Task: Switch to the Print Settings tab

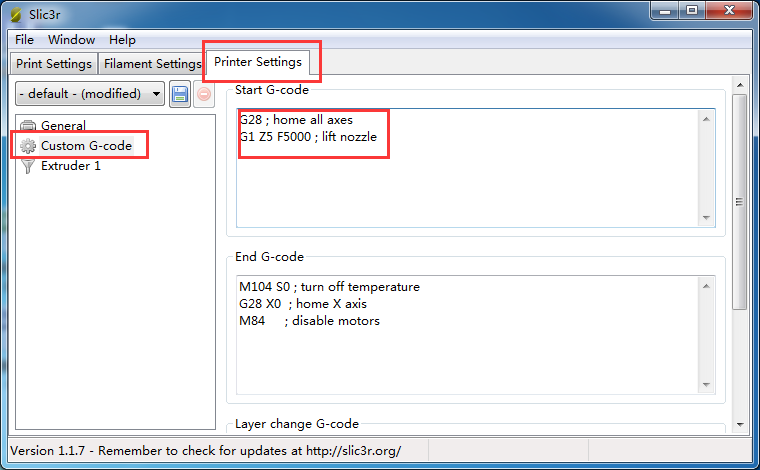Action: (54, 63)
